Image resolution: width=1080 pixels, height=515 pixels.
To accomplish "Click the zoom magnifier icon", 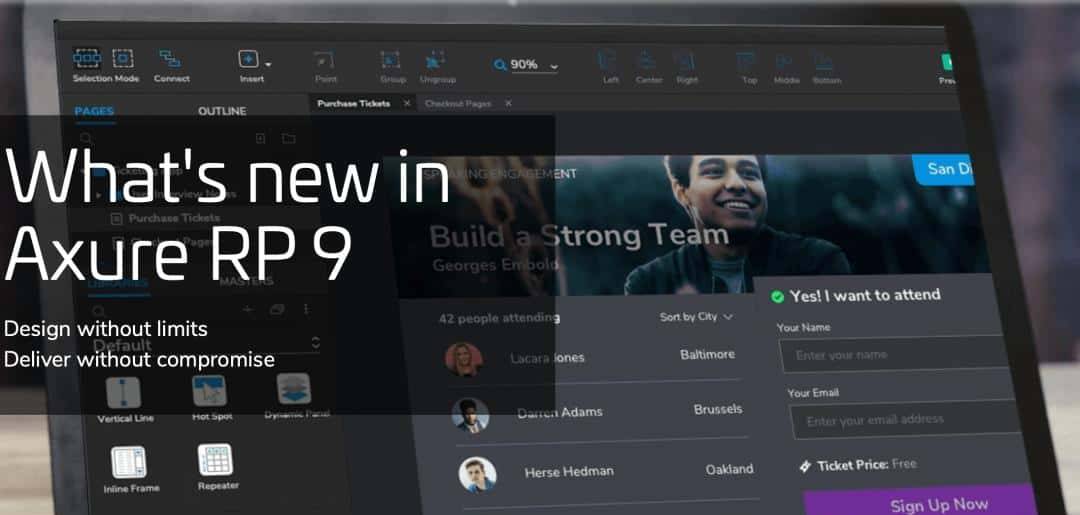I will (500, 65).
